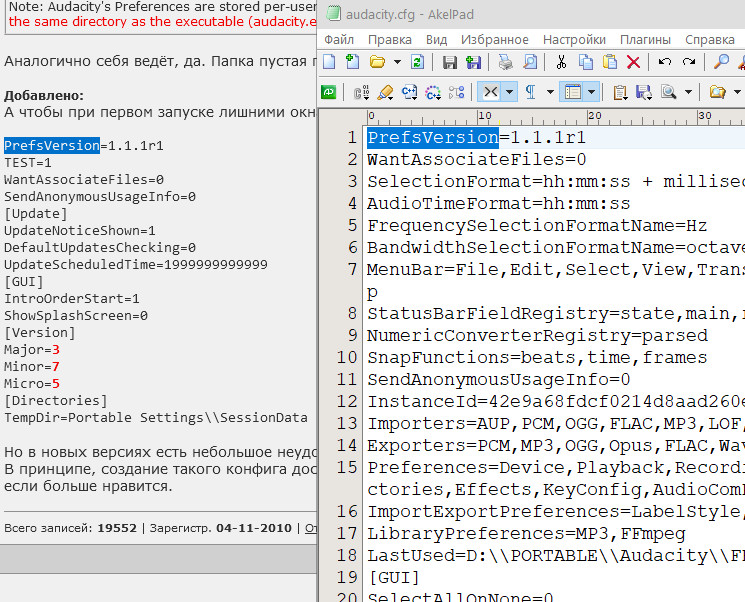Delete selection with the red X icon

[633, 62]
